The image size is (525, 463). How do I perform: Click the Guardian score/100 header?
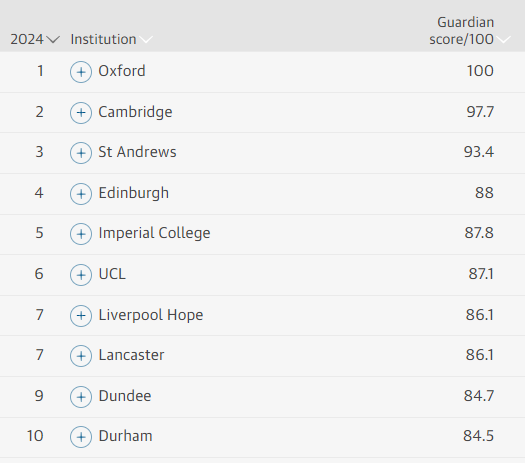pyautogui.click(x=461, y=31)
